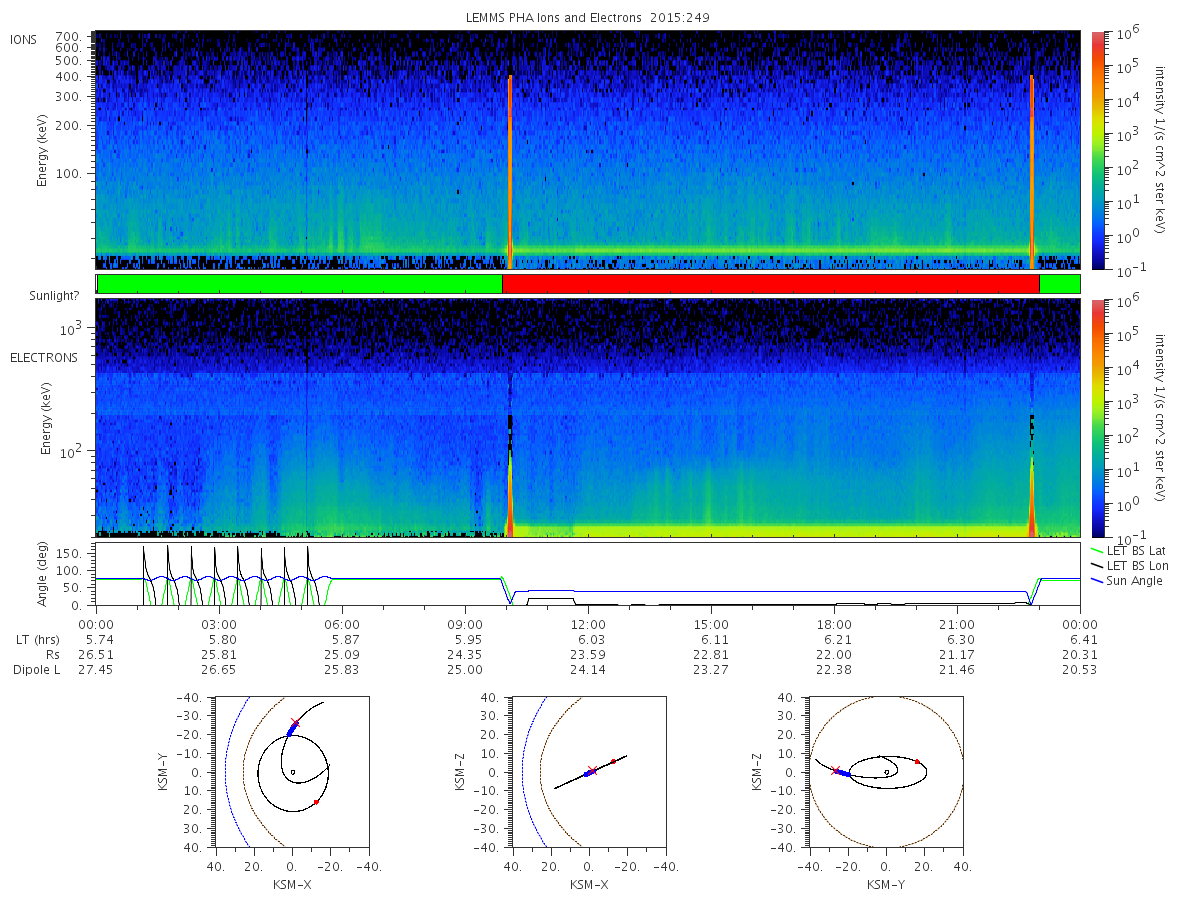Click the ELECTRONS panel label
Viewport: 1200px width, 900px height.
(43, 357)
